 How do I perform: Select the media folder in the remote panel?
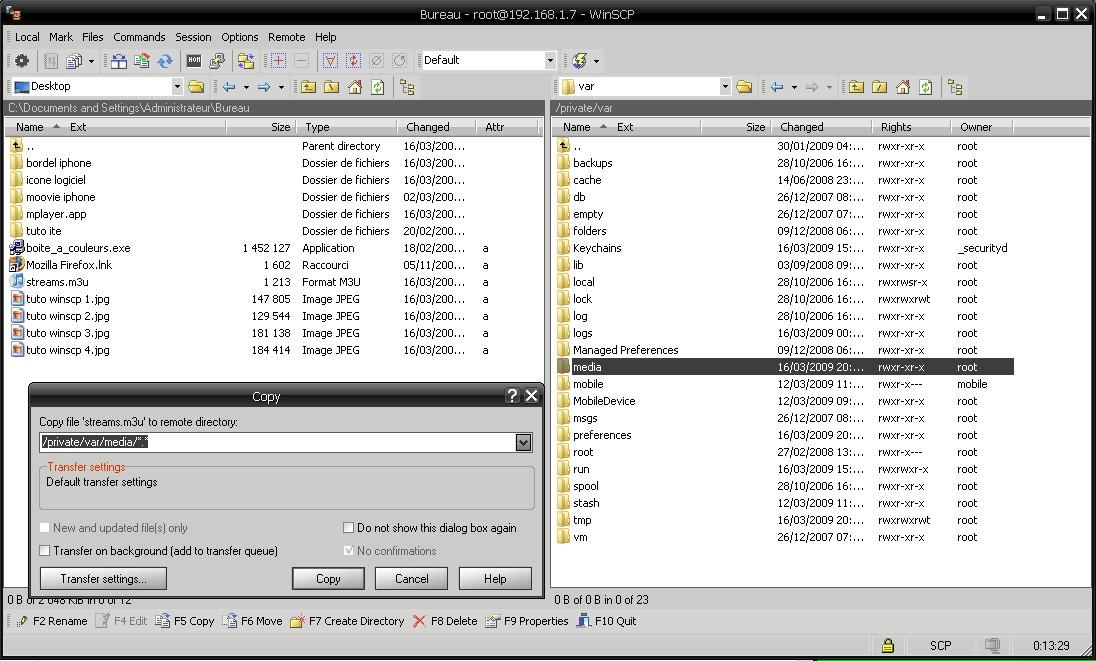click(588, 367)
